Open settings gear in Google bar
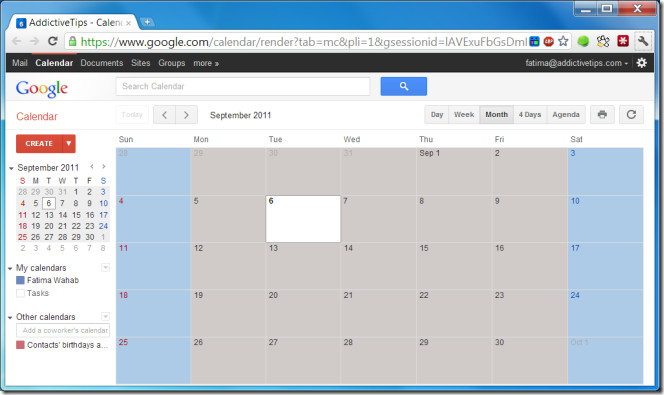Screen dimensions: 664x395 click(x=642, y=63)
